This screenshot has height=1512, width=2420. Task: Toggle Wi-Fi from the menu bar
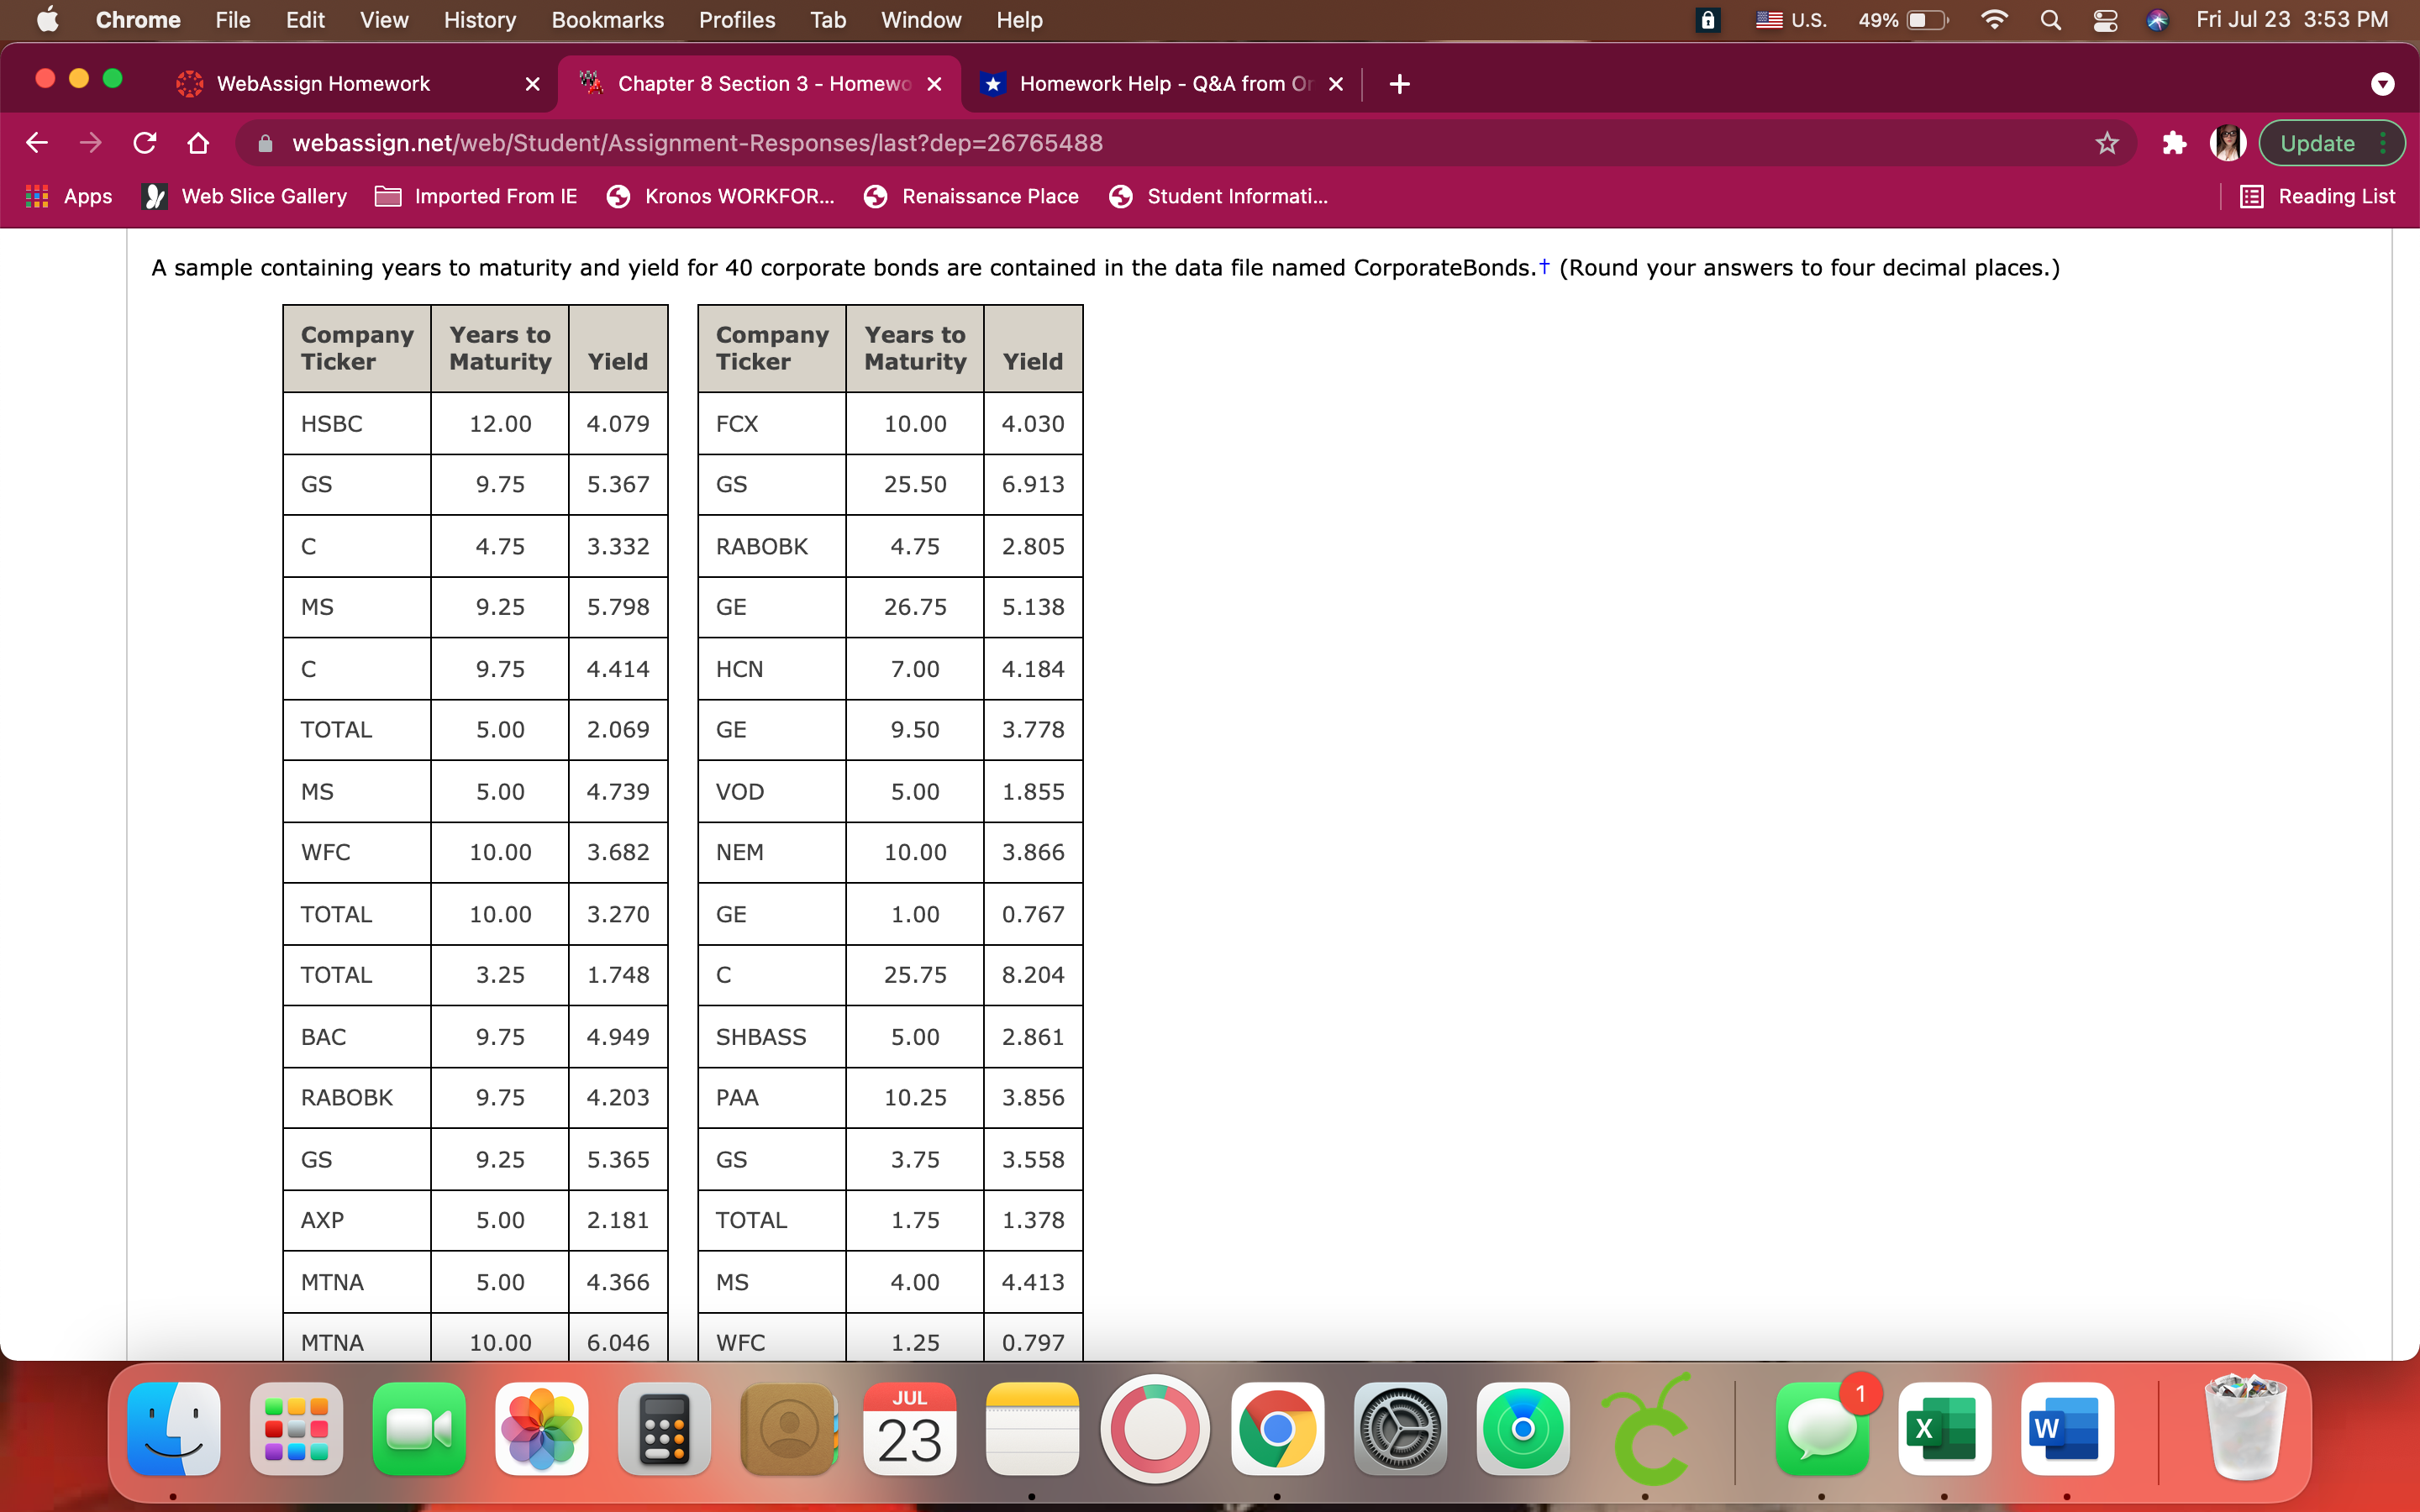pyautogui.click(x=1994, y=19)
